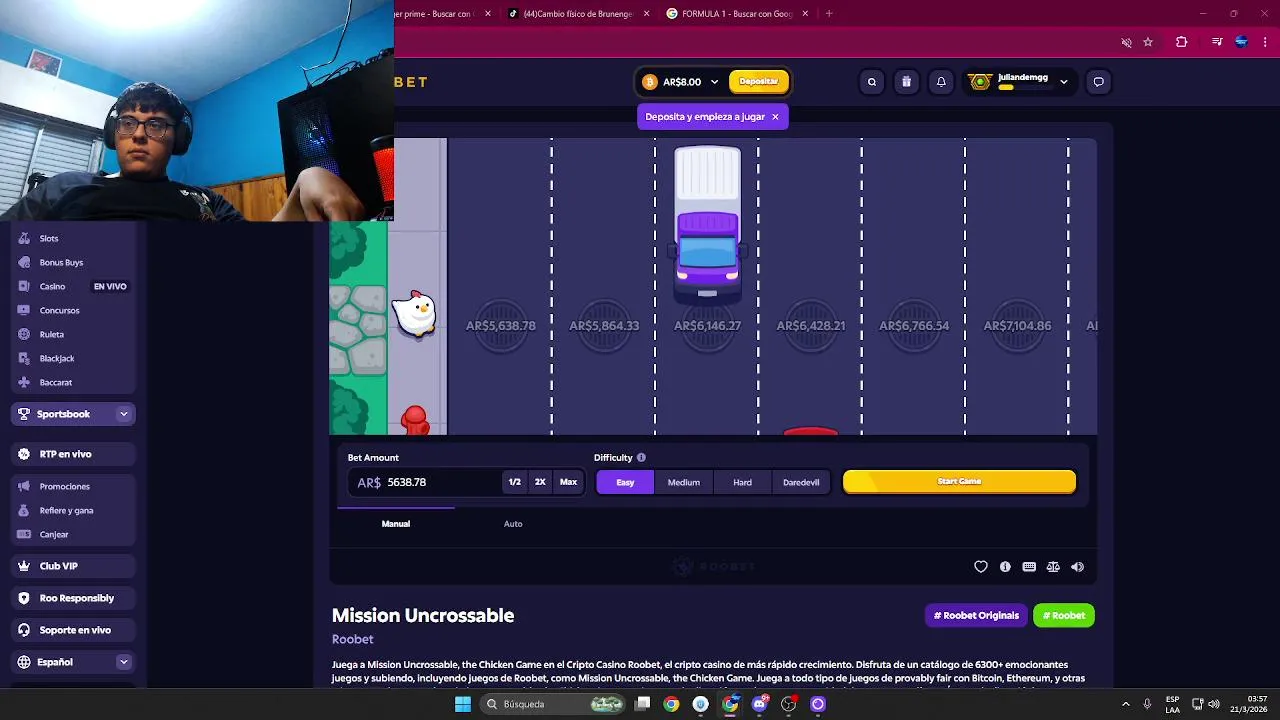Click the Depositar button
Image resolution: width=1280 pixels, height=720 pixels.
point(759,82)
